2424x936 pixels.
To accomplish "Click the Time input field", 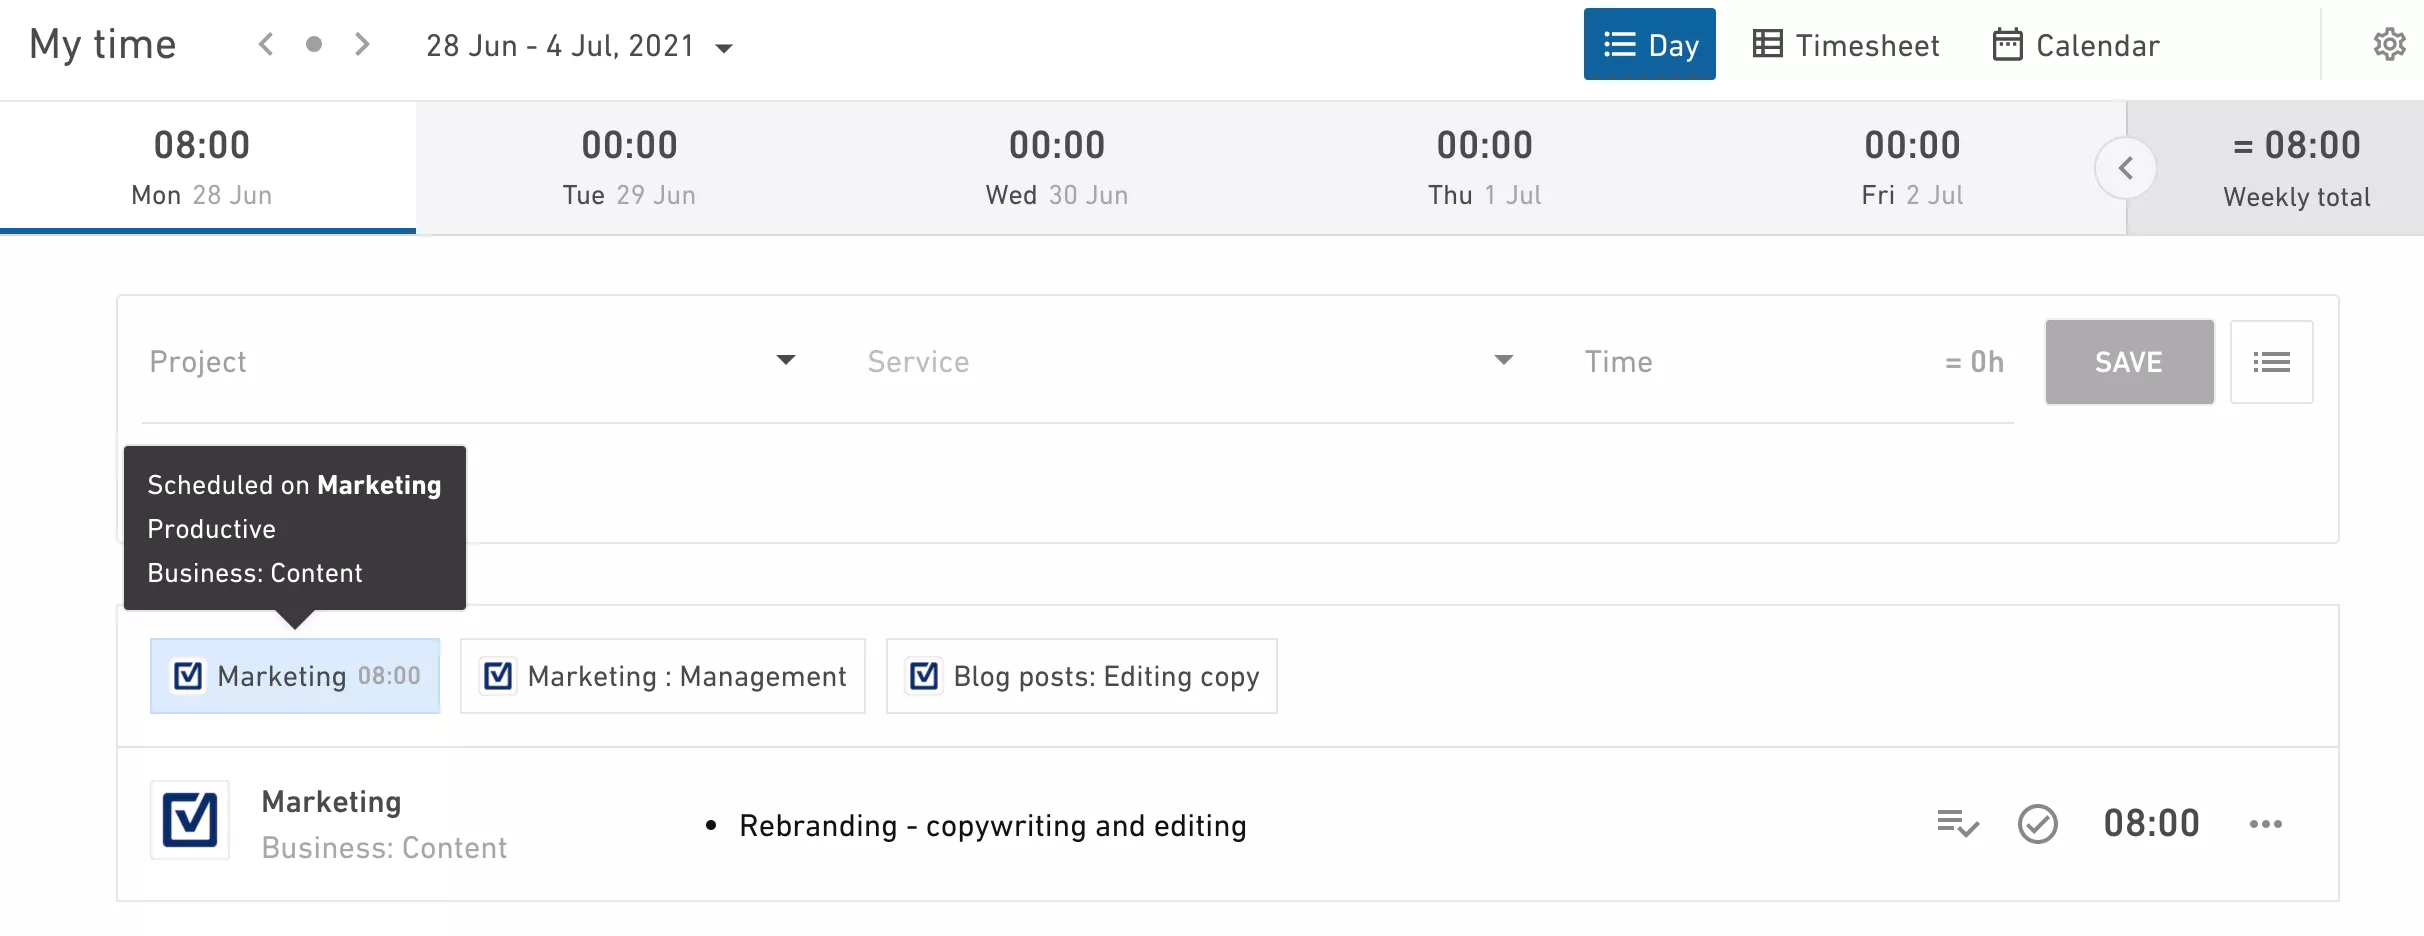I will tap(1795, 362).
